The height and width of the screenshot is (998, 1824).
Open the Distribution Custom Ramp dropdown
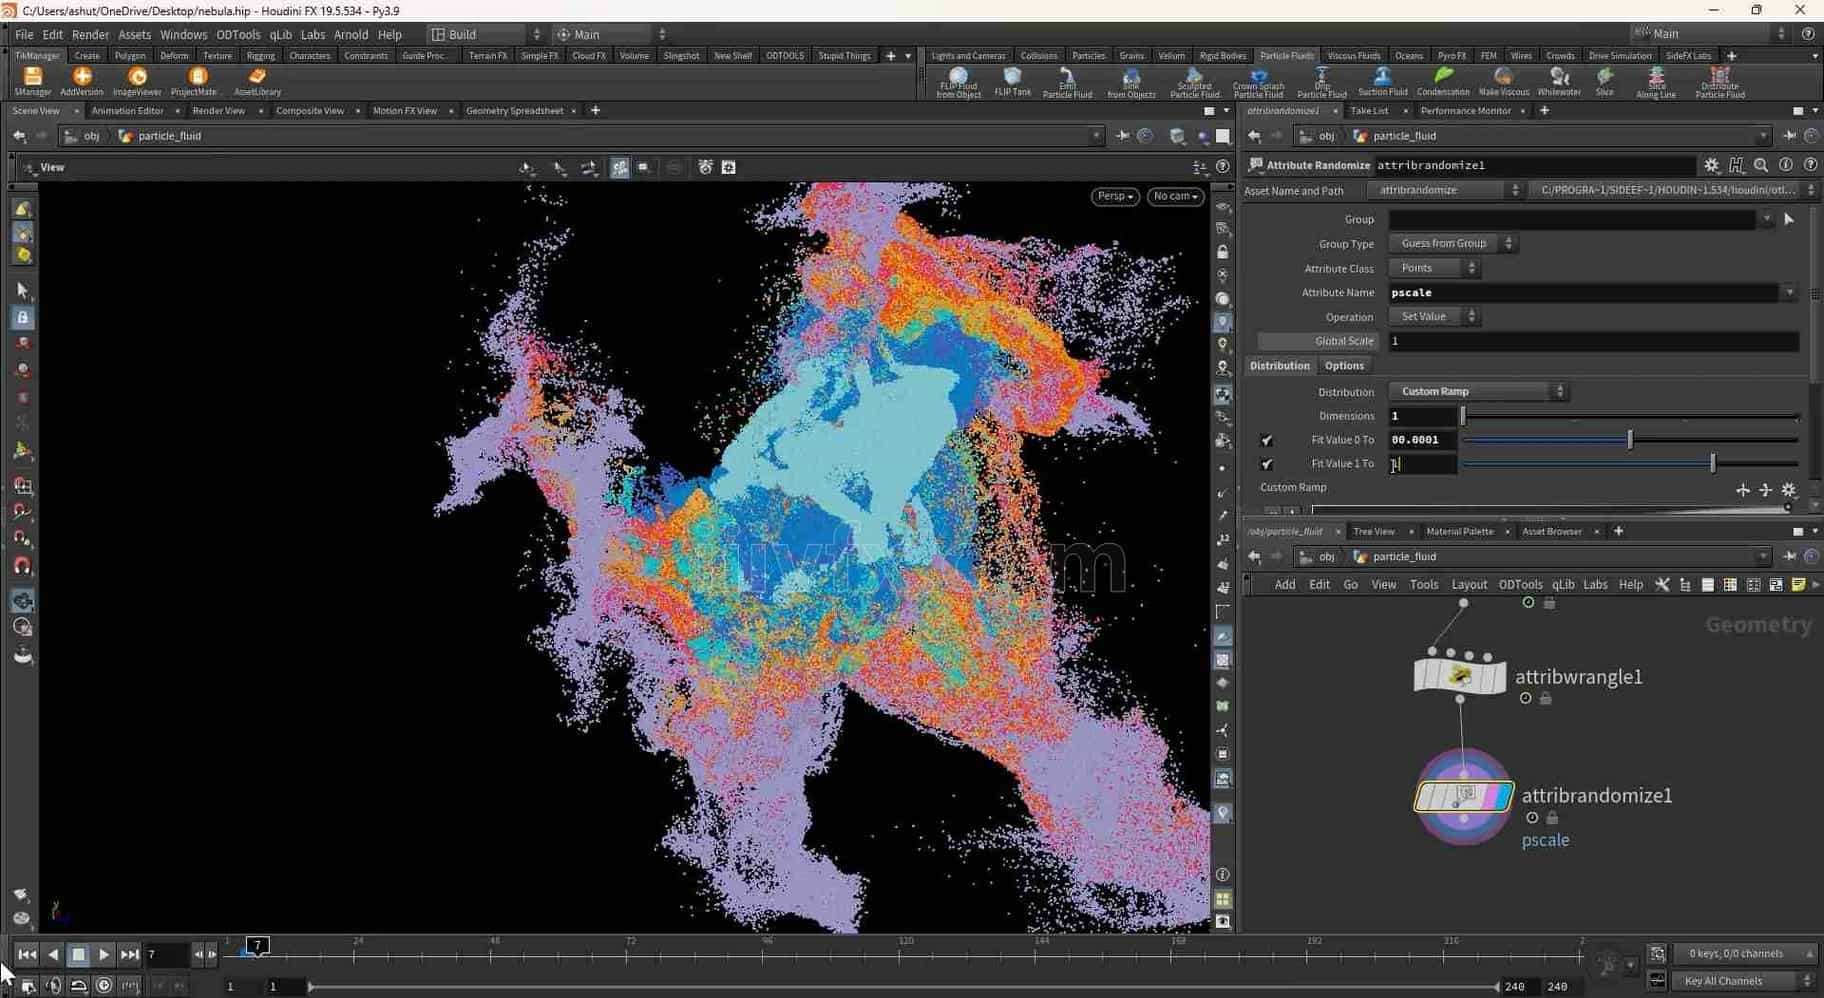[x=1478, y=391]
